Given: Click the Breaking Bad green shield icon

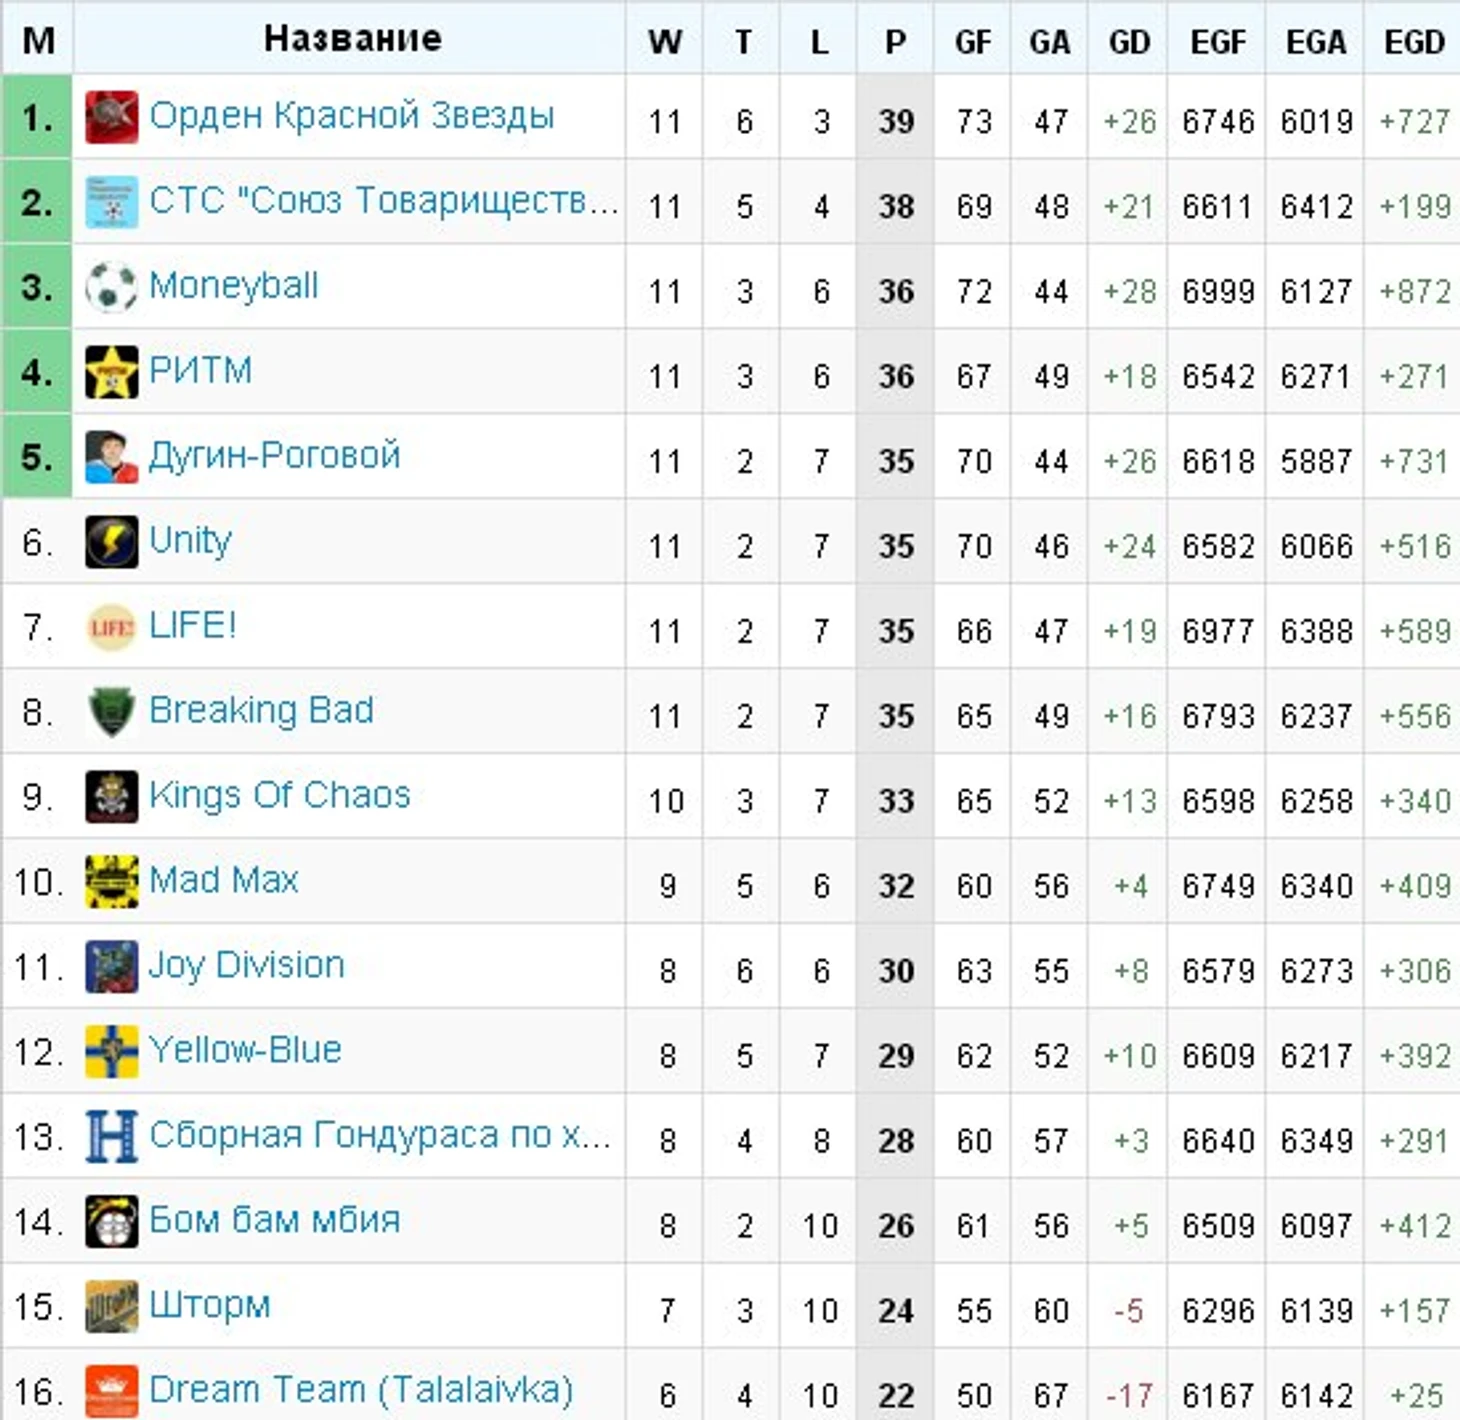Looking at the screenshot, I should tap(111, 712).
